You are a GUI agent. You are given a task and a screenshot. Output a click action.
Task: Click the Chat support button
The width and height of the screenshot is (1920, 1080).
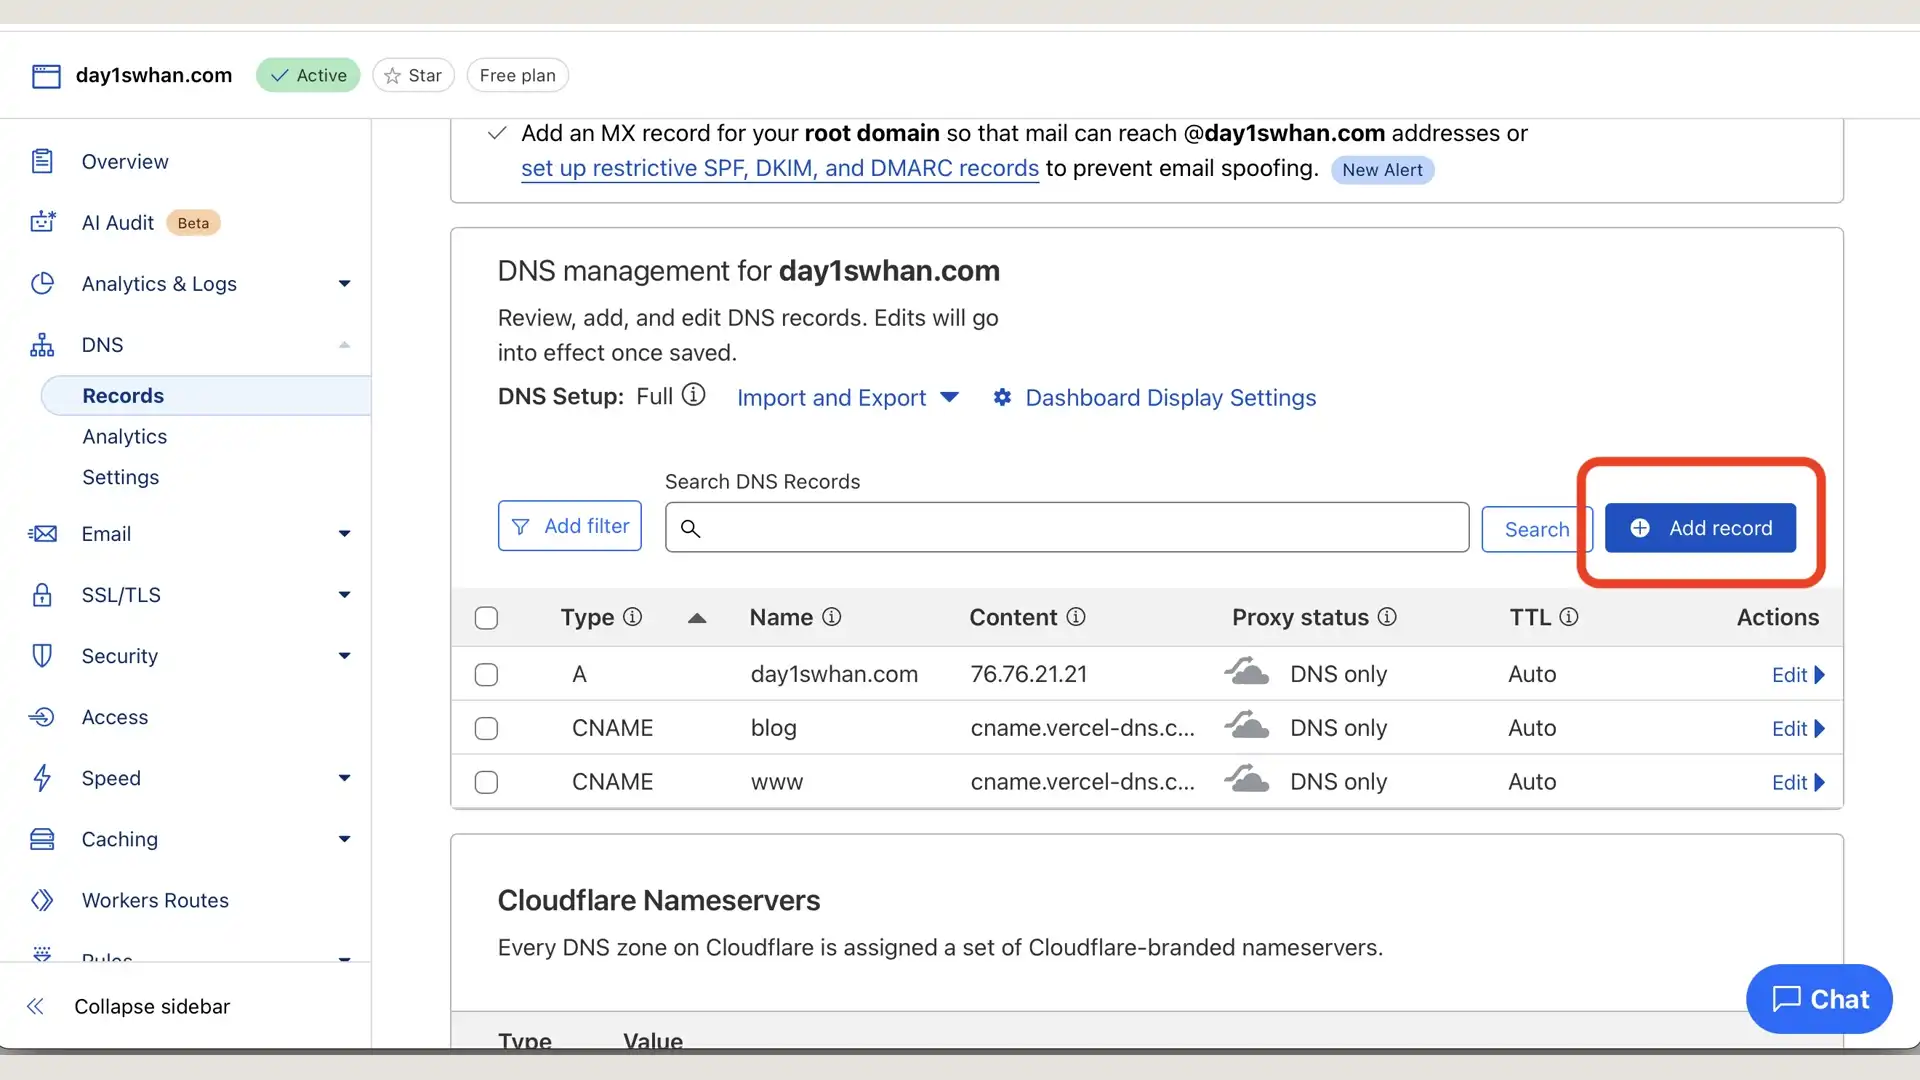[x=1819, y=999]
